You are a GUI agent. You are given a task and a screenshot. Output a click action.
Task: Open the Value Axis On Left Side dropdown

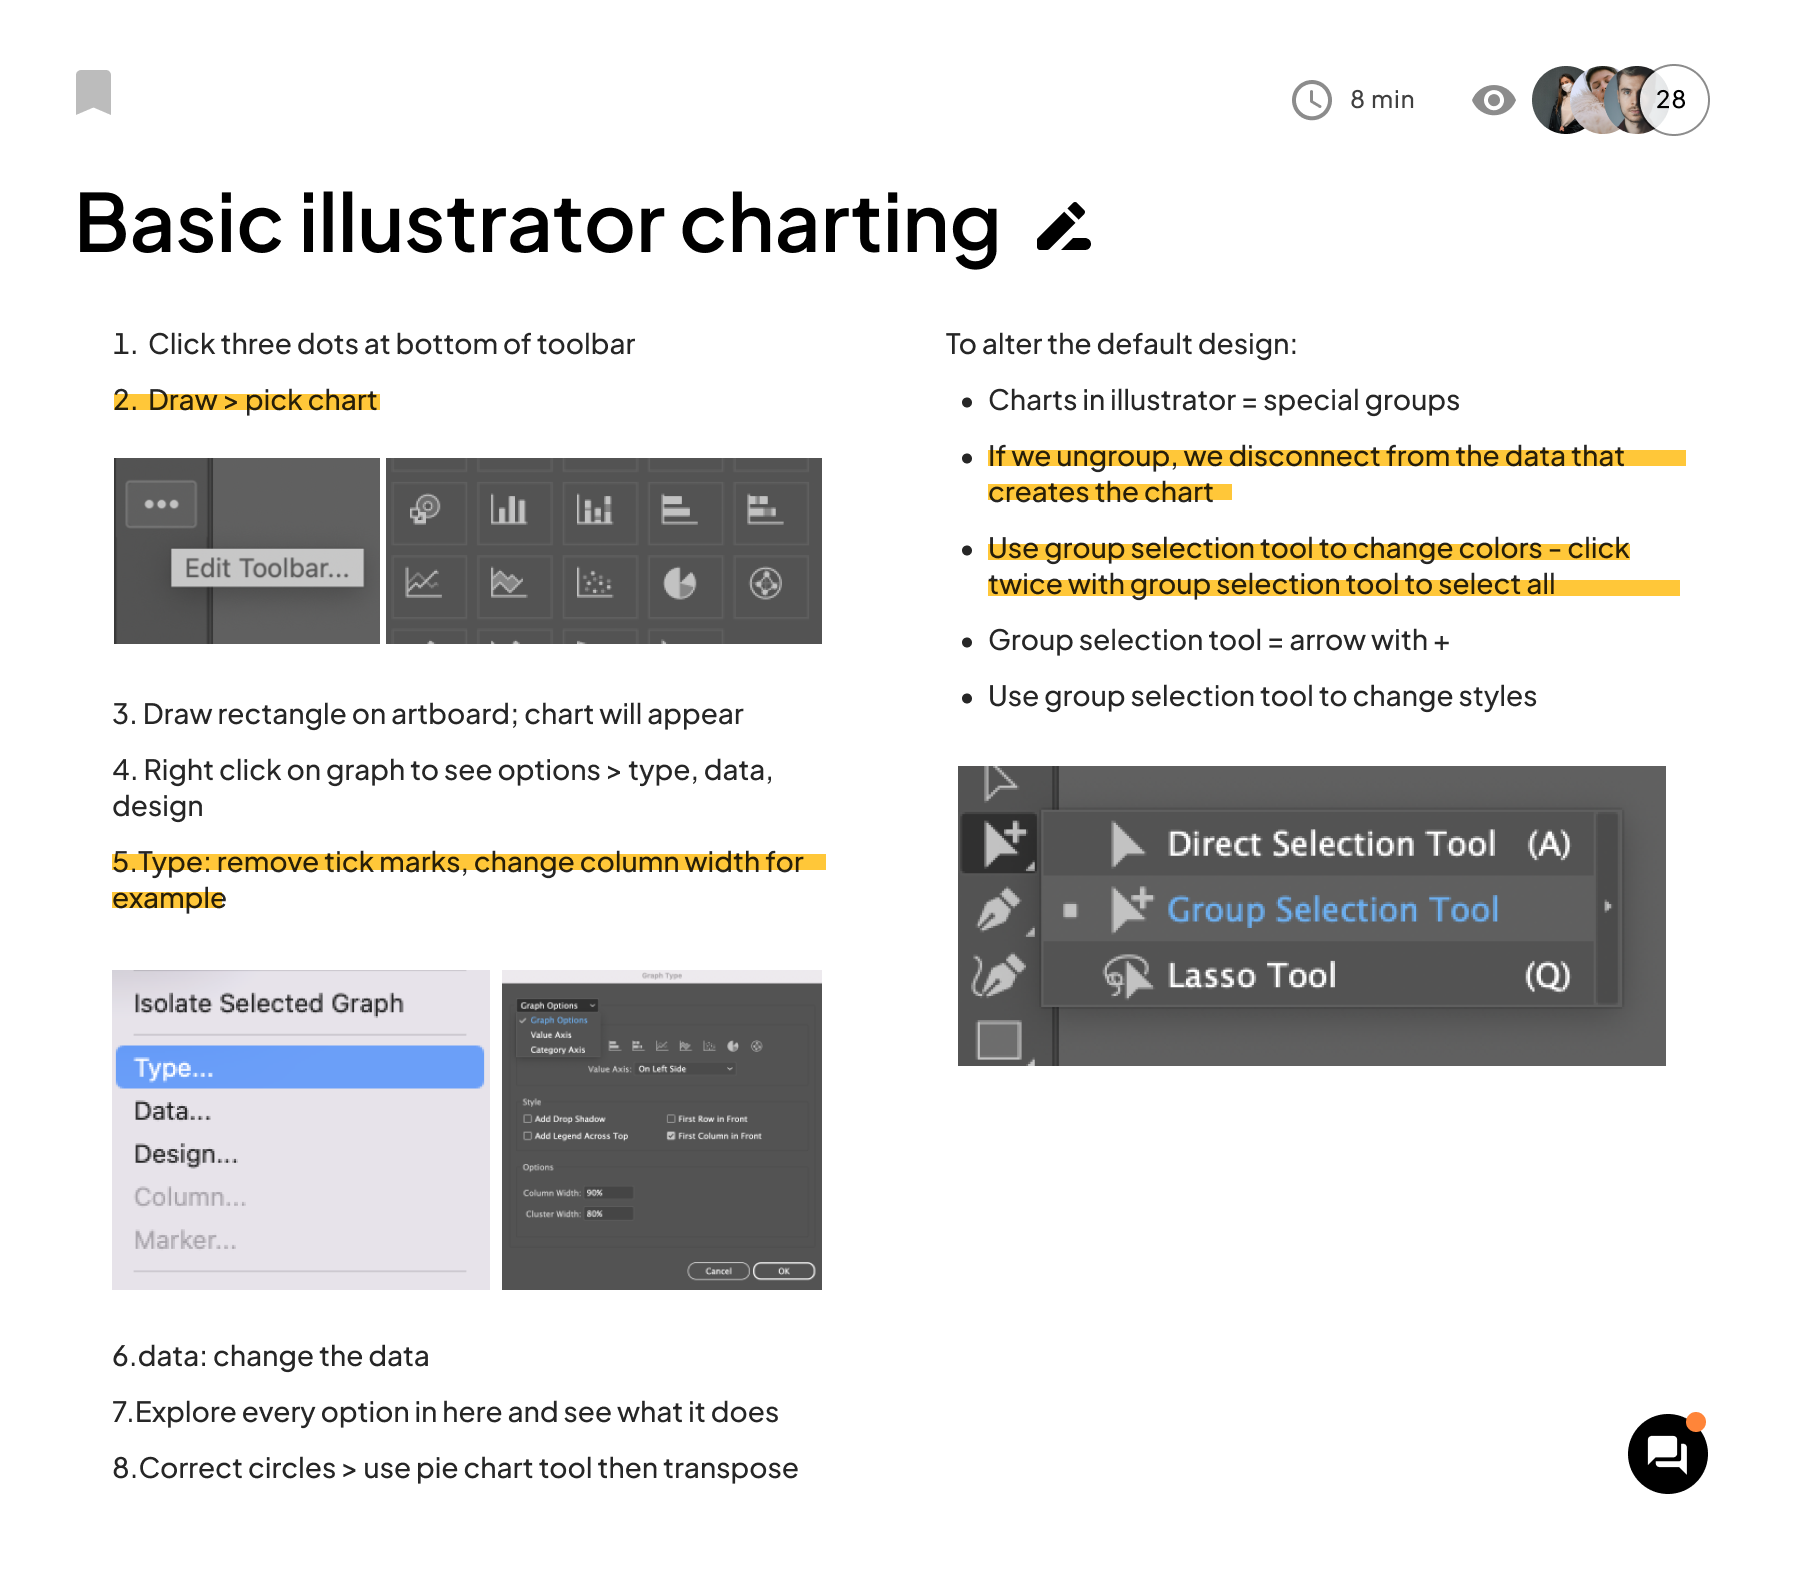[x=685, y=1069]
